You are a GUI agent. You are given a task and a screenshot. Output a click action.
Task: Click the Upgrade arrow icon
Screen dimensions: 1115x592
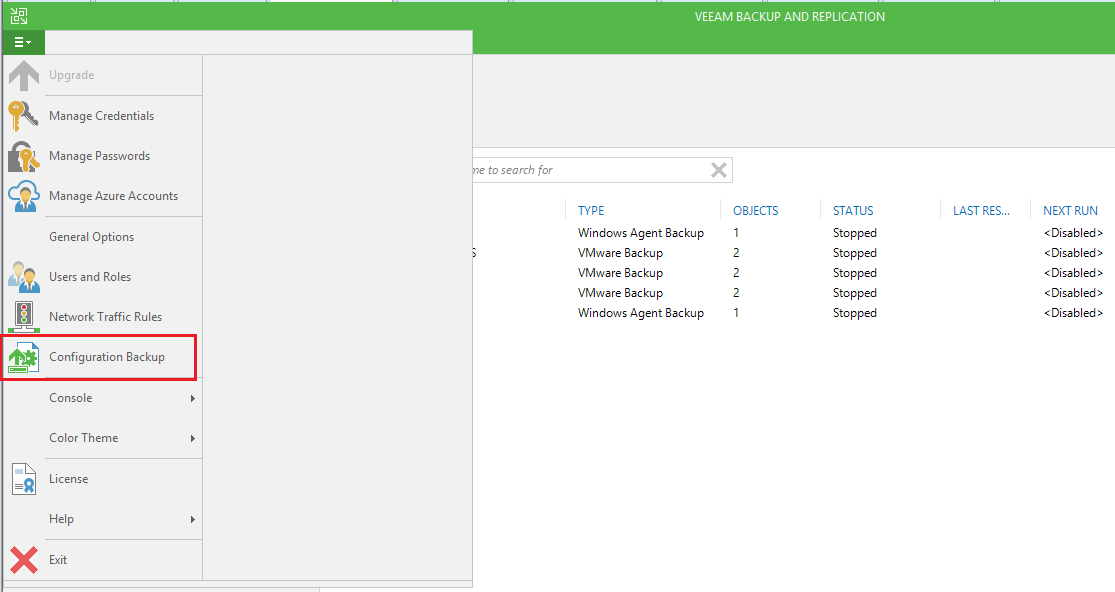click(x=22, y=74)
